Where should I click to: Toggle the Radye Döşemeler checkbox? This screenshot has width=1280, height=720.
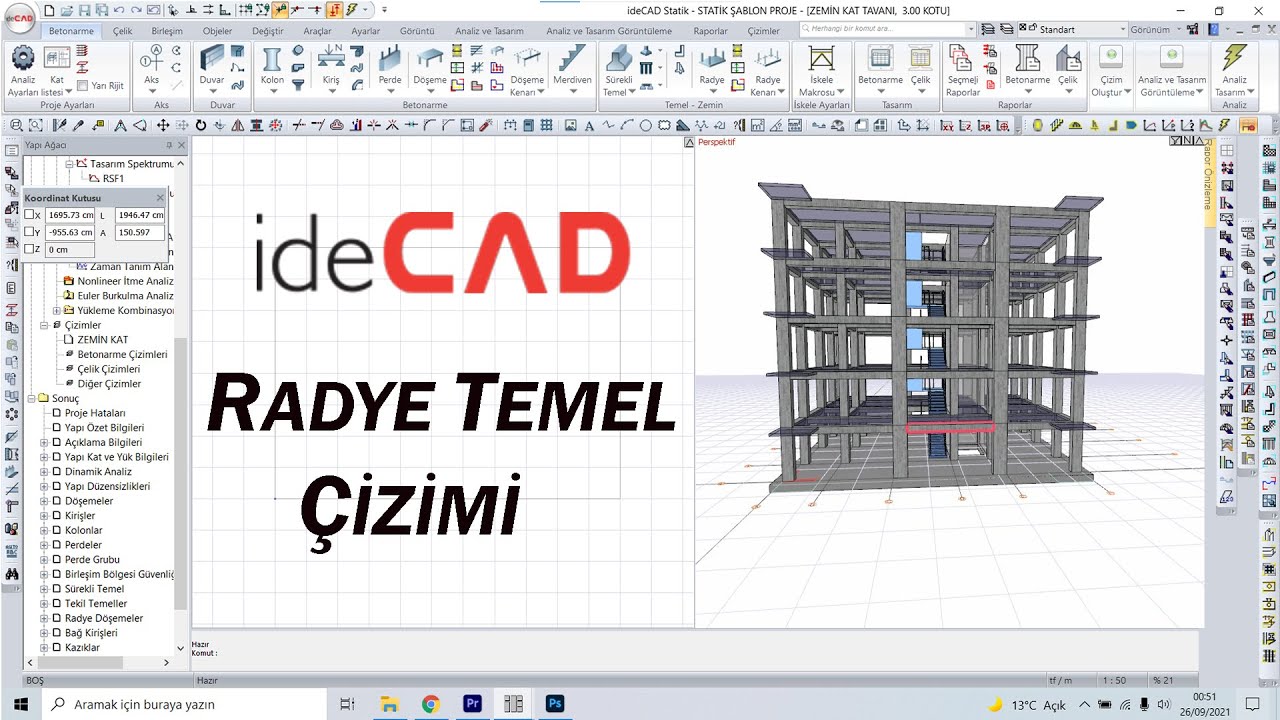57,618
